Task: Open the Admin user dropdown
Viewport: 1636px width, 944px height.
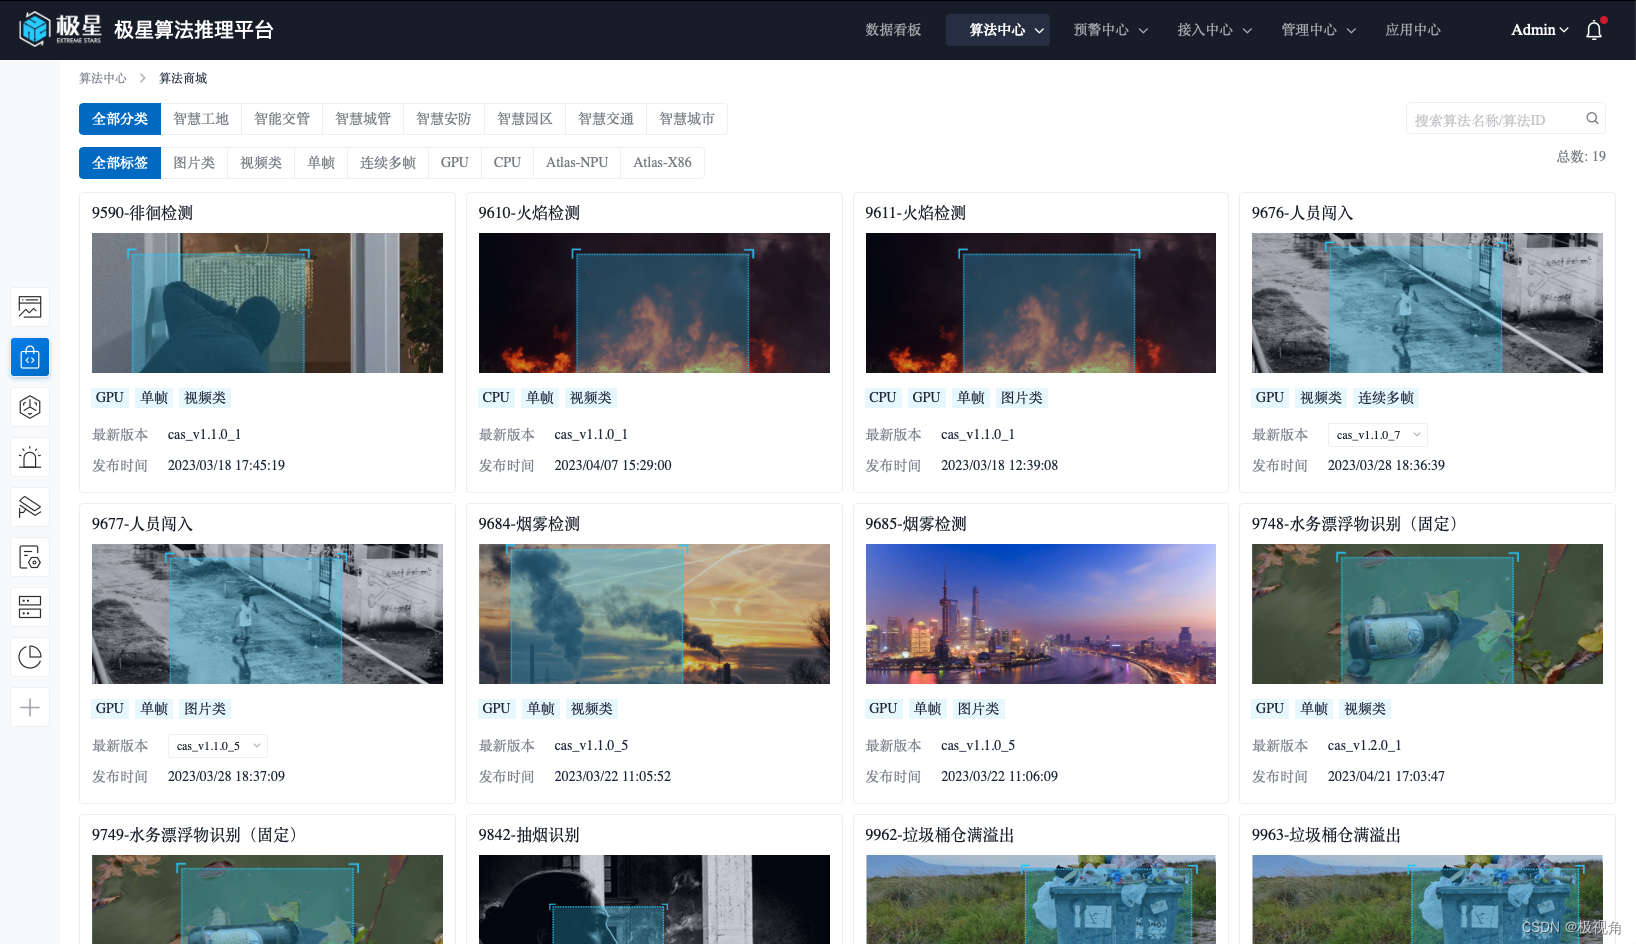Action: [x=1539, y=30]
